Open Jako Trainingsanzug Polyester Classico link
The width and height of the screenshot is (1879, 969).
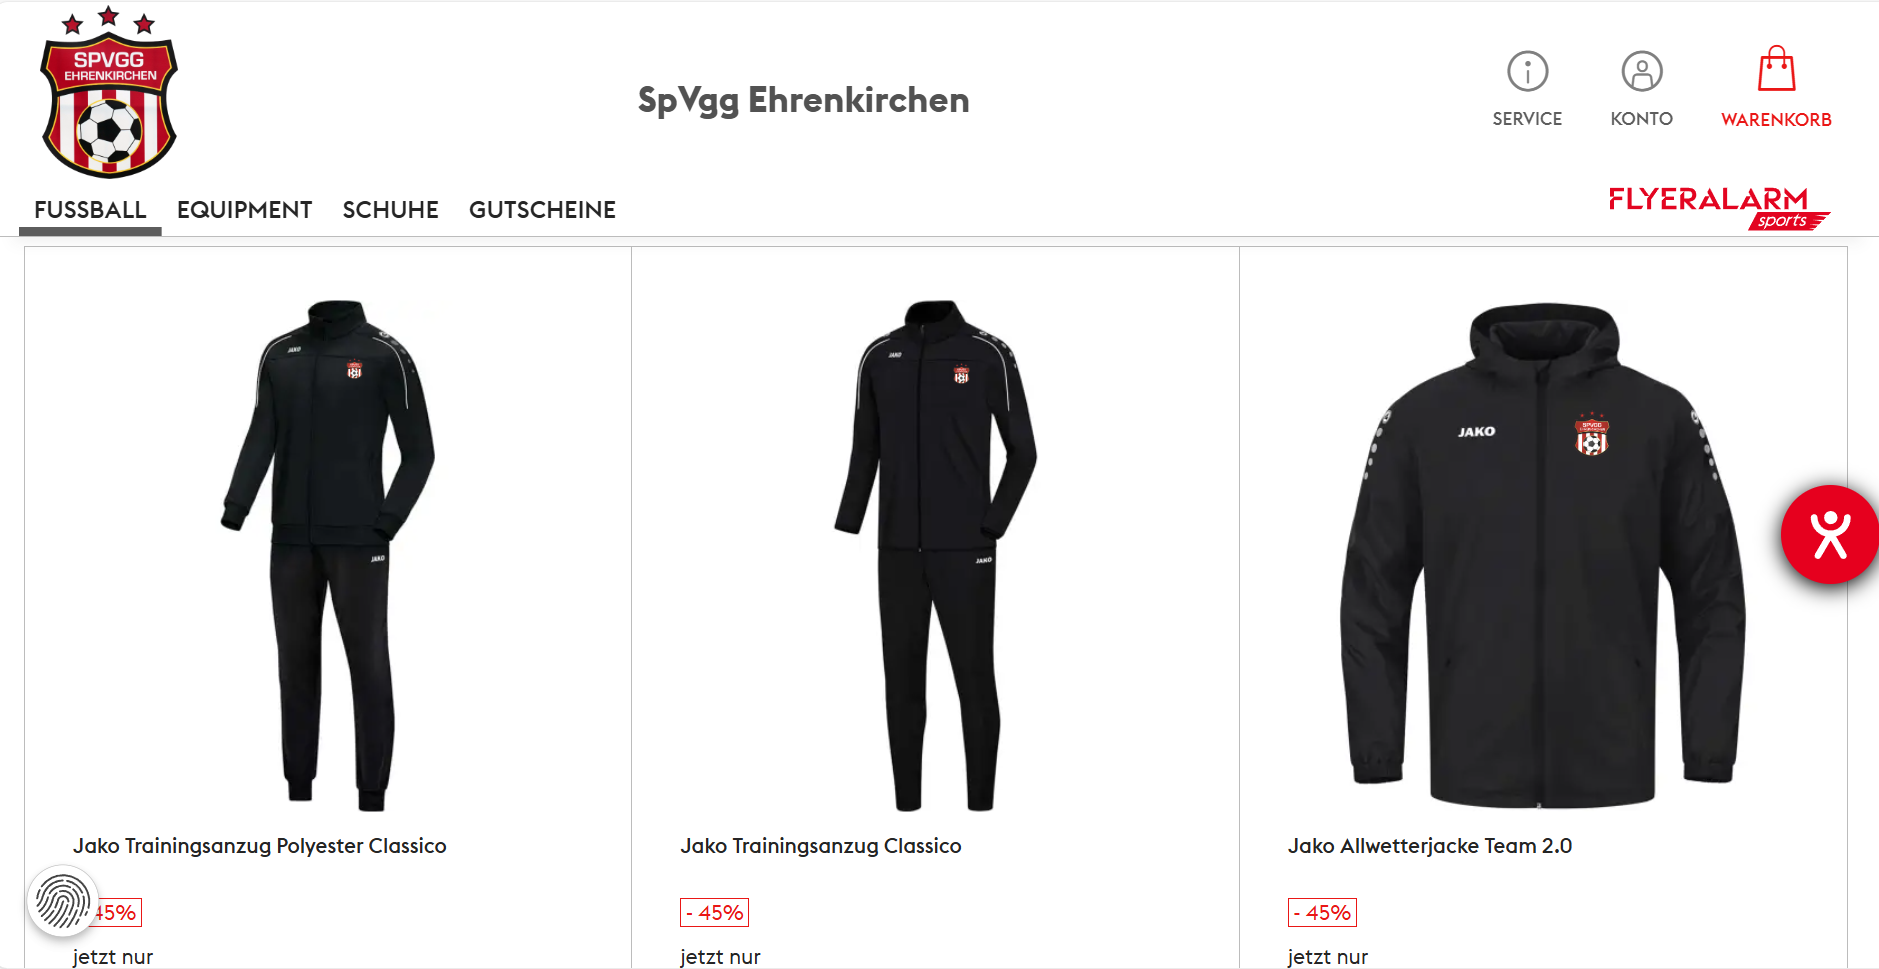[260, 846]
